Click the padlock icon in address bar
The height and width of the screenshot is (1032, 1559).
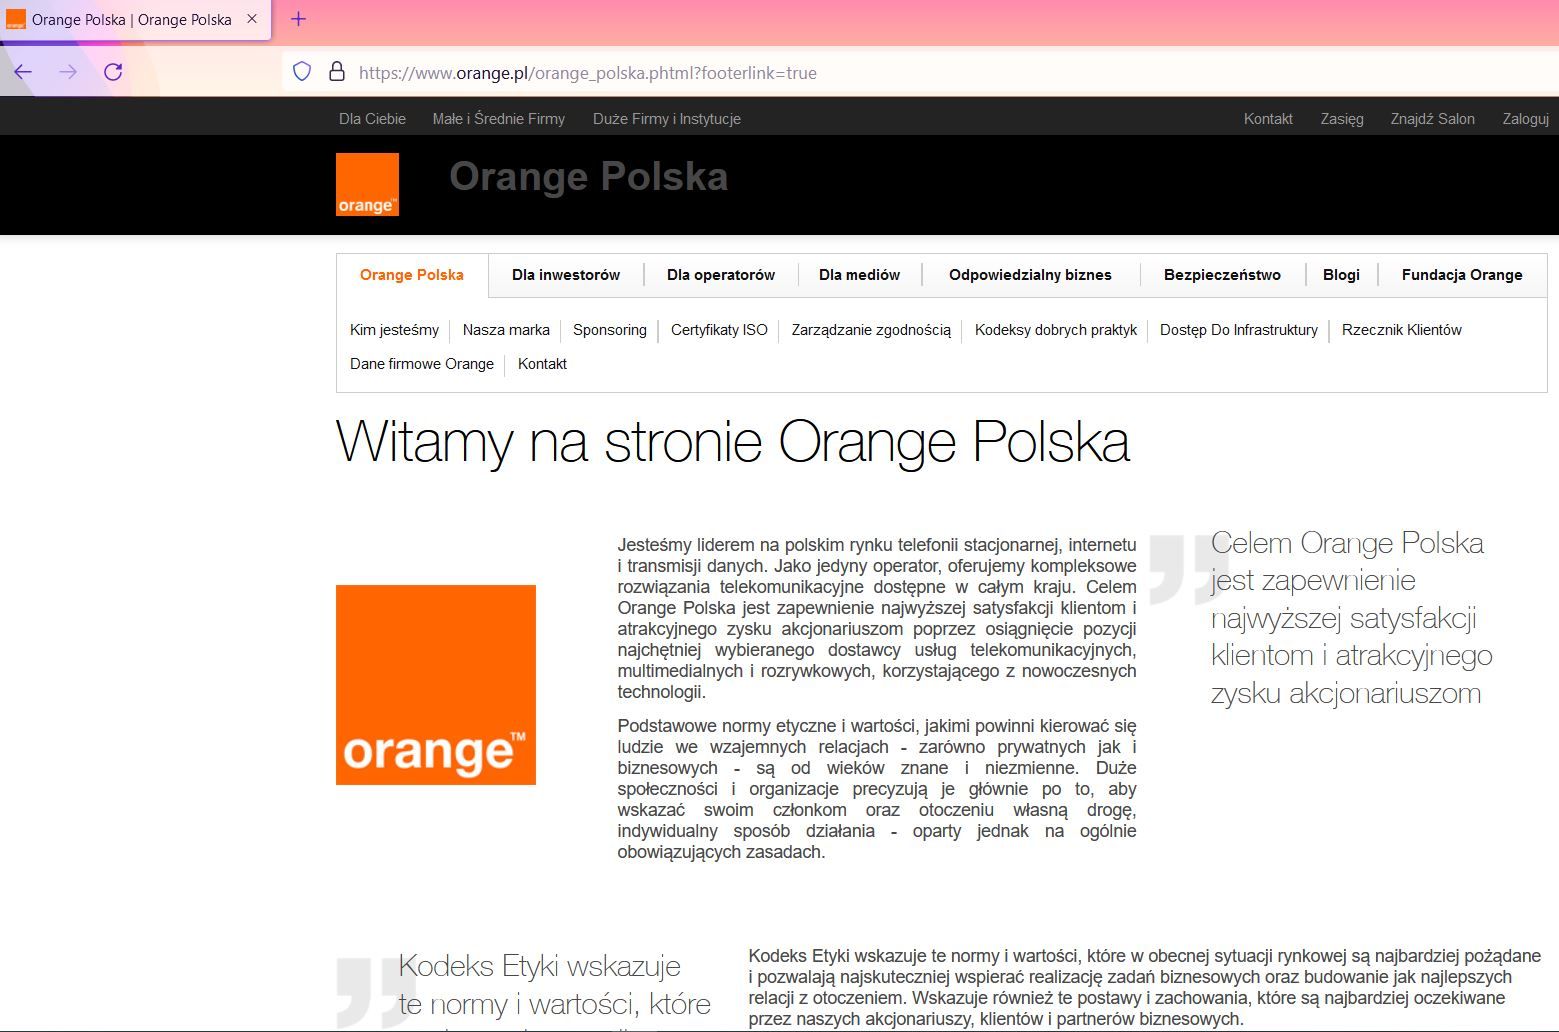point(335,72)
